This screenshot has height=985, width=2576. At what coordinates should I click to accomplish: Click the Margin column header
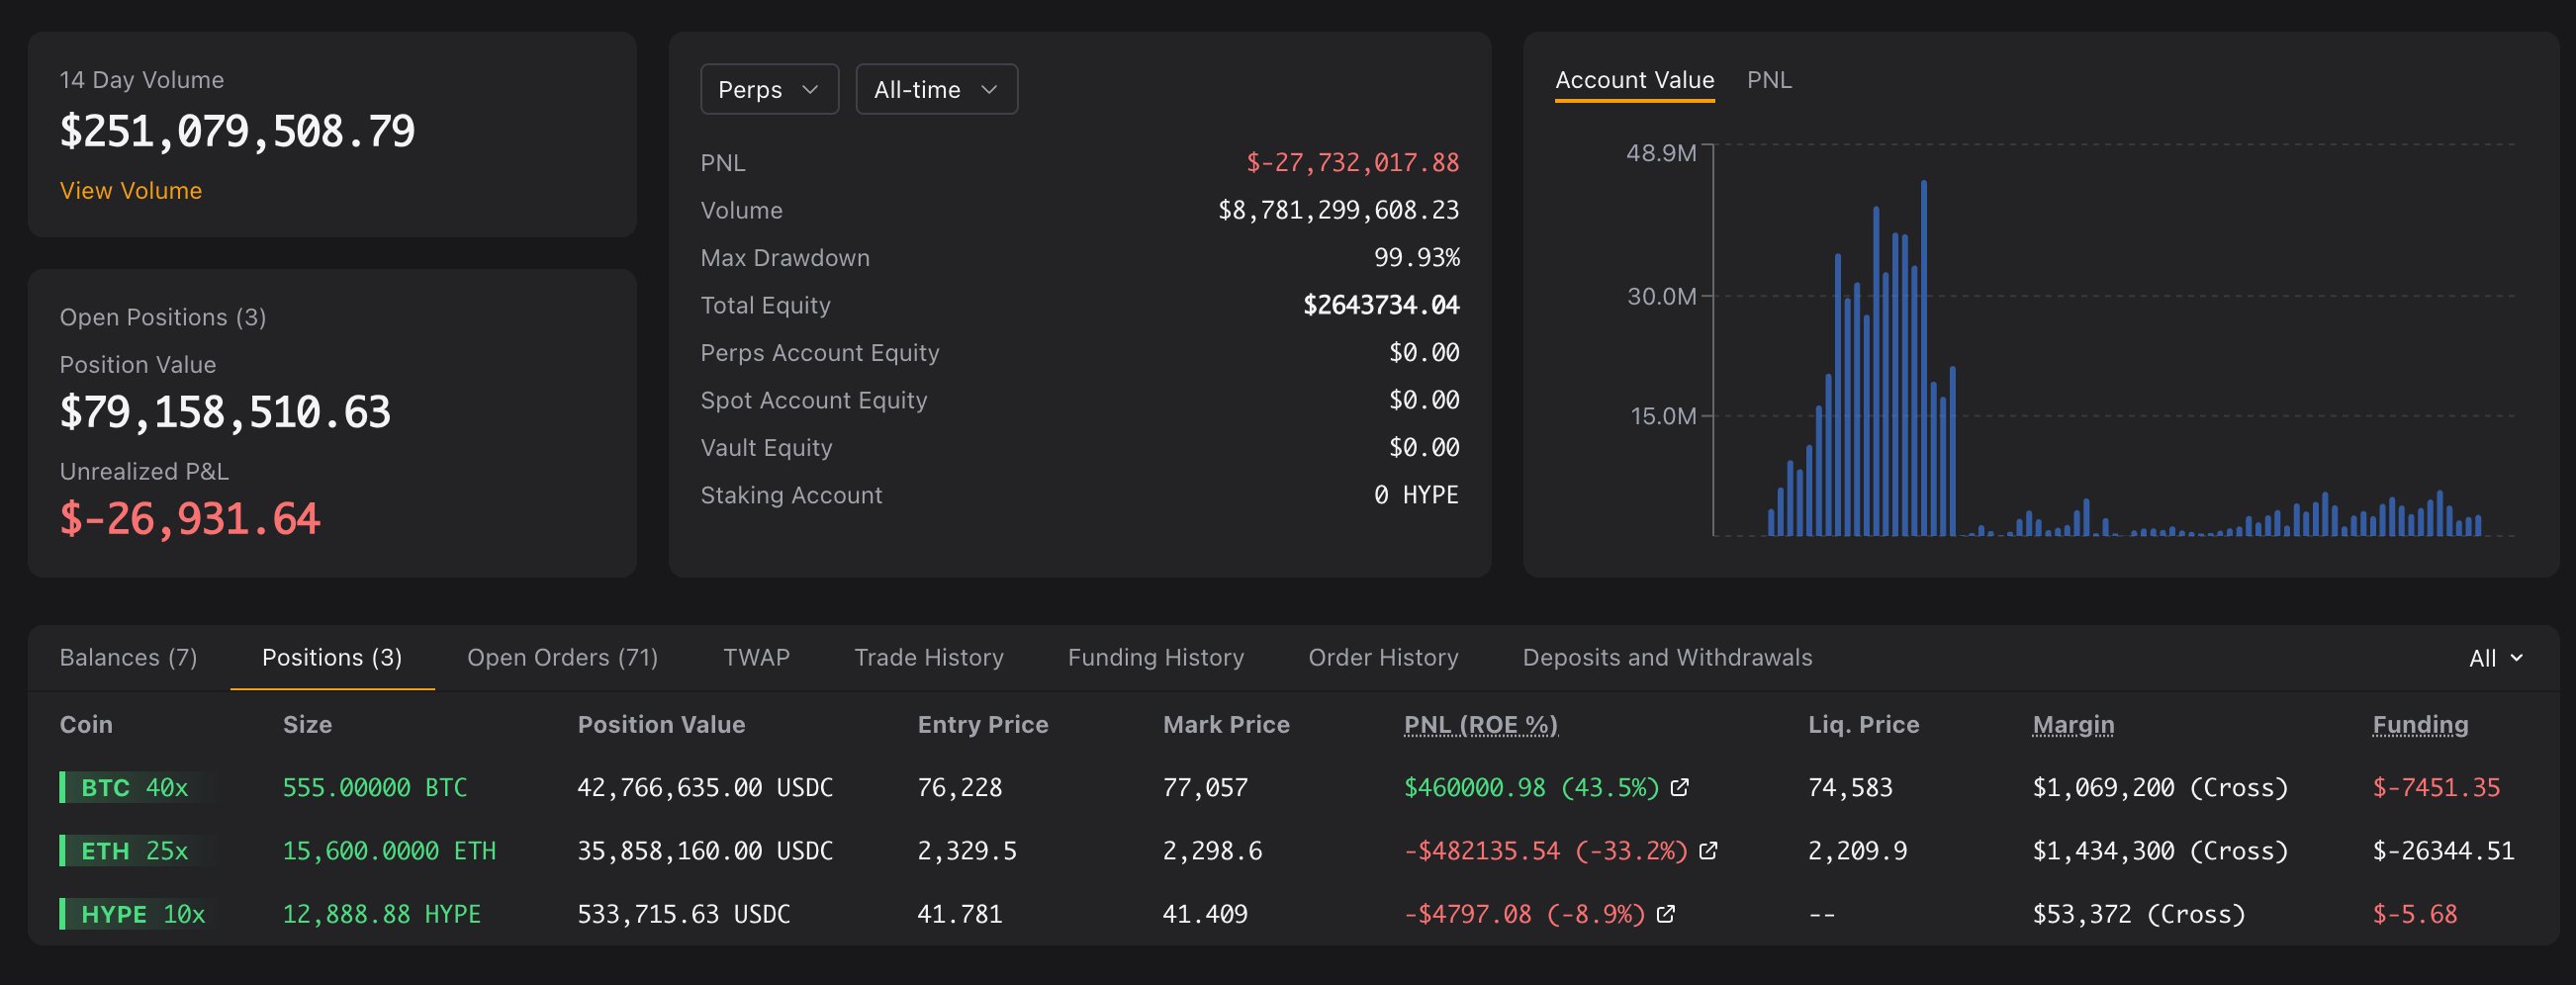click(x=2073, y=725)
